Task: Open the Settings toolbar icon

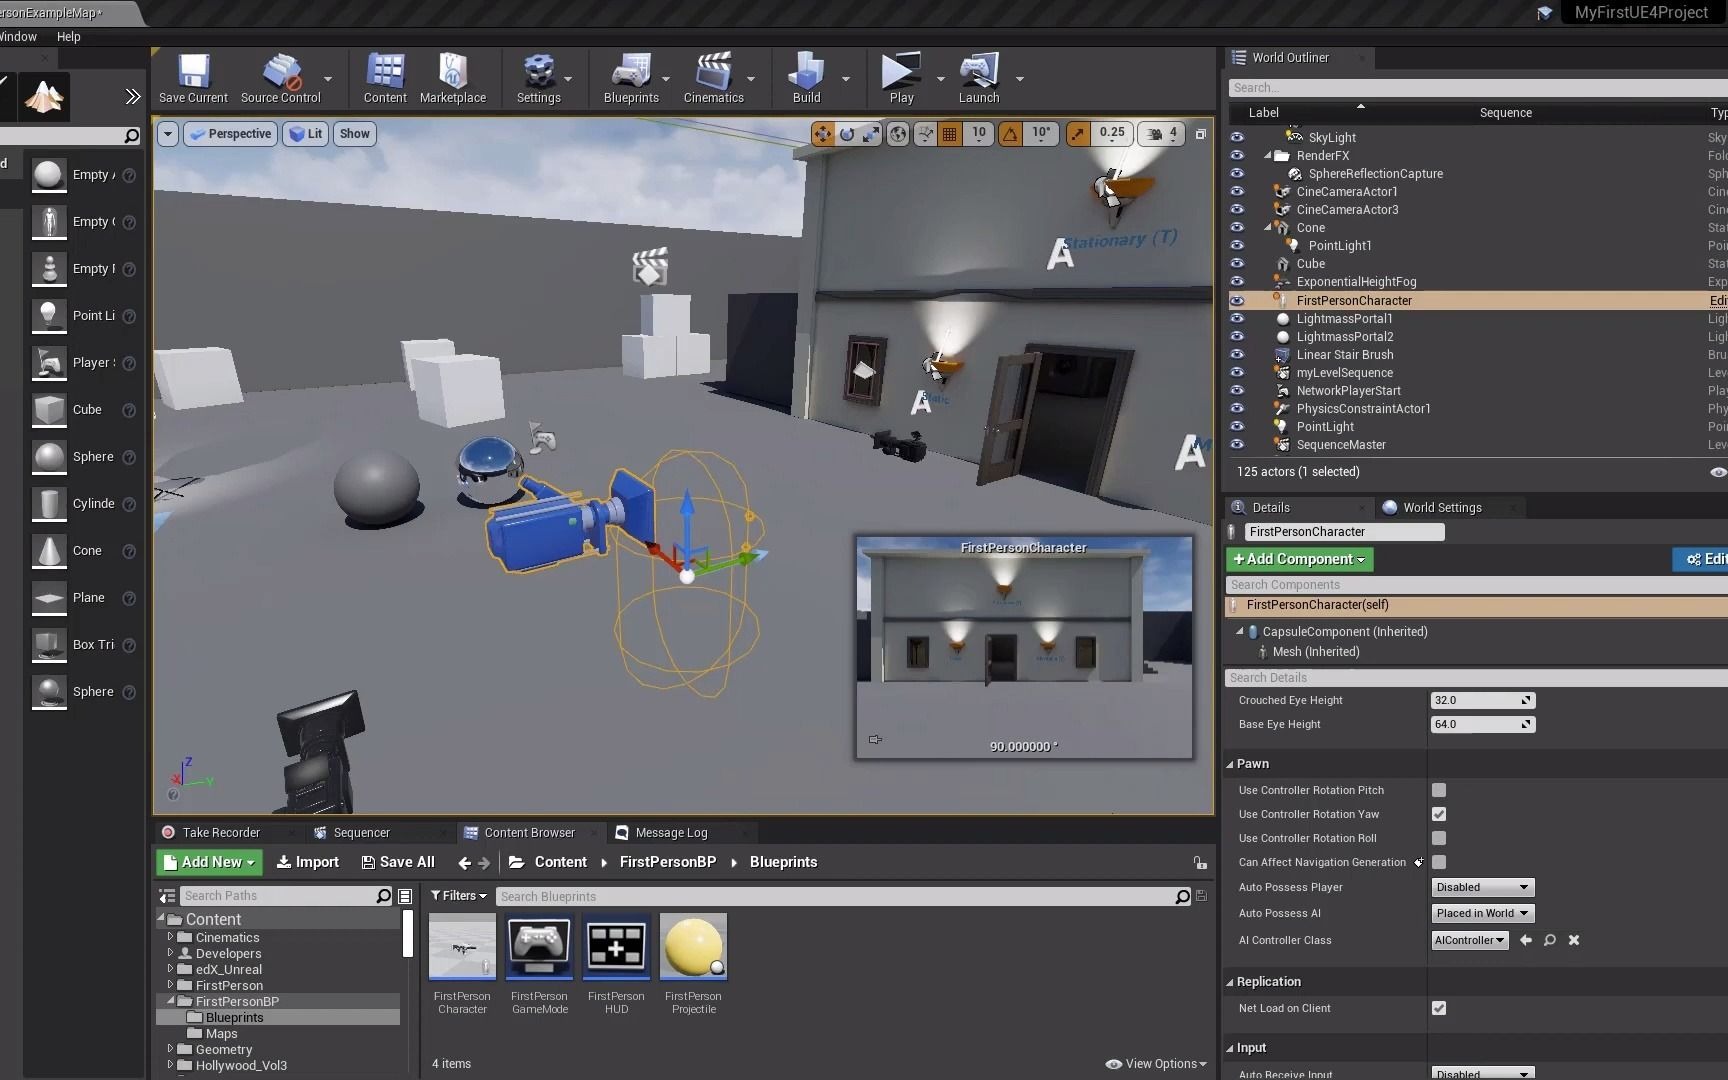Action: 539,78
